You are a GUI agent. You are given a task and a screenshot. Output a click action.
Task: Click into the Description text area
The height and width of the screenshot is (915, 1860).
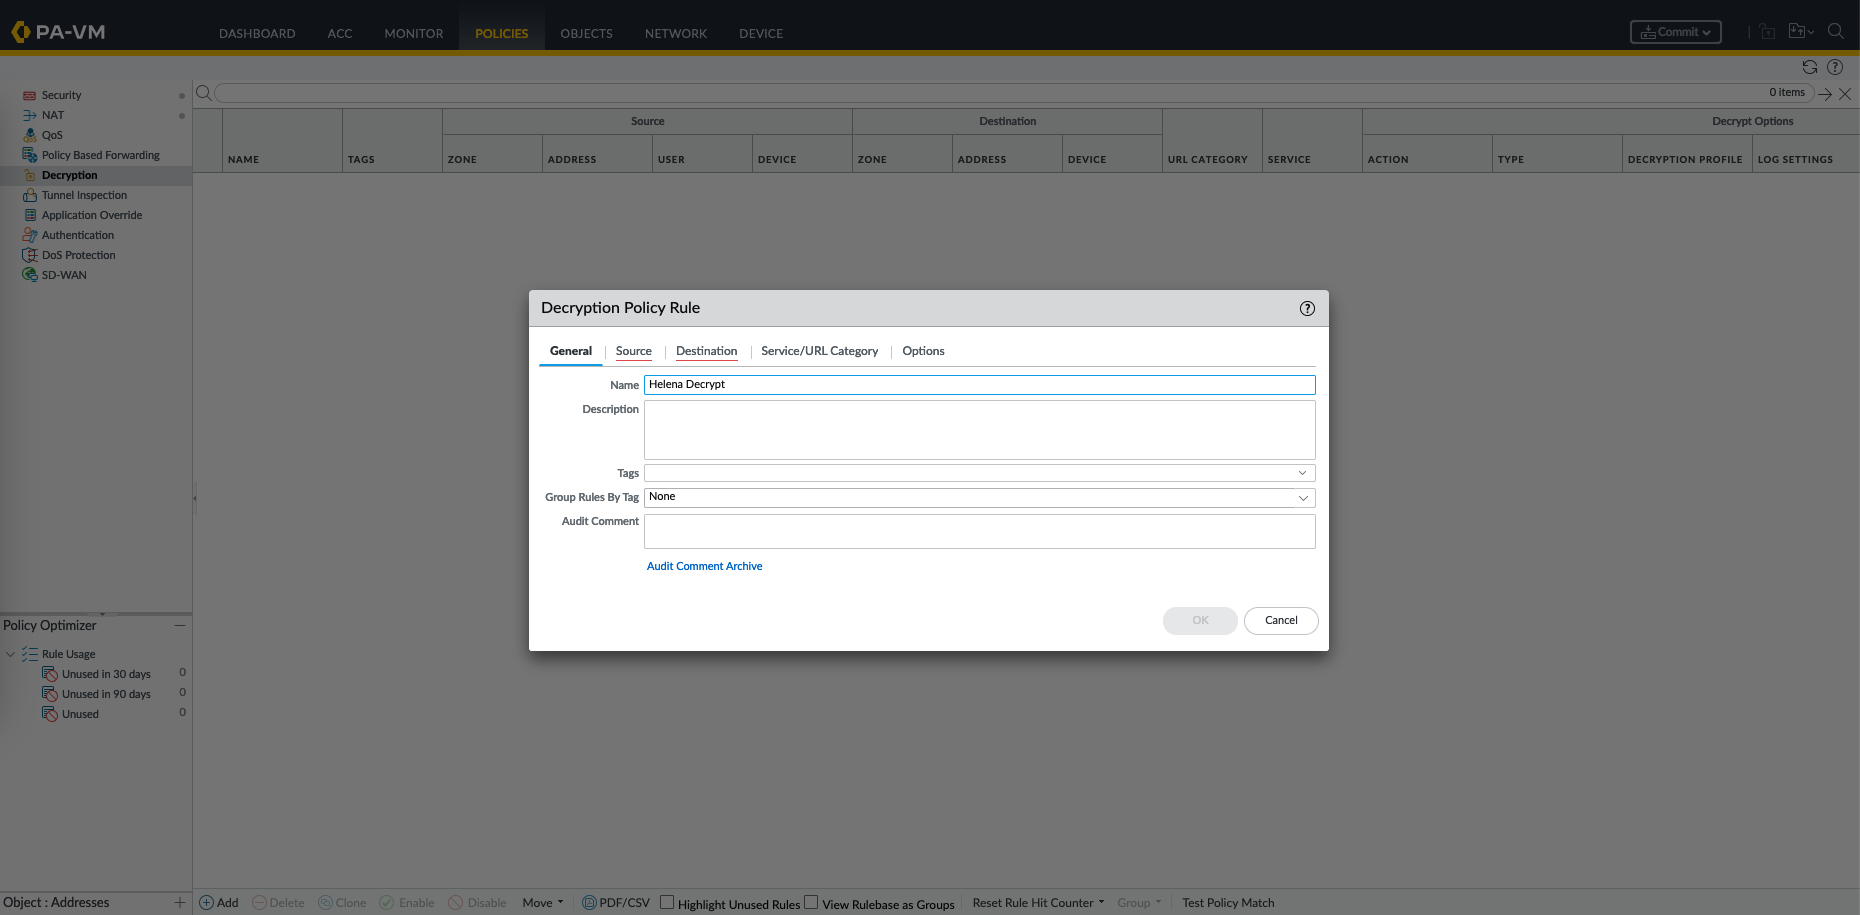click(x=979, y=430)
